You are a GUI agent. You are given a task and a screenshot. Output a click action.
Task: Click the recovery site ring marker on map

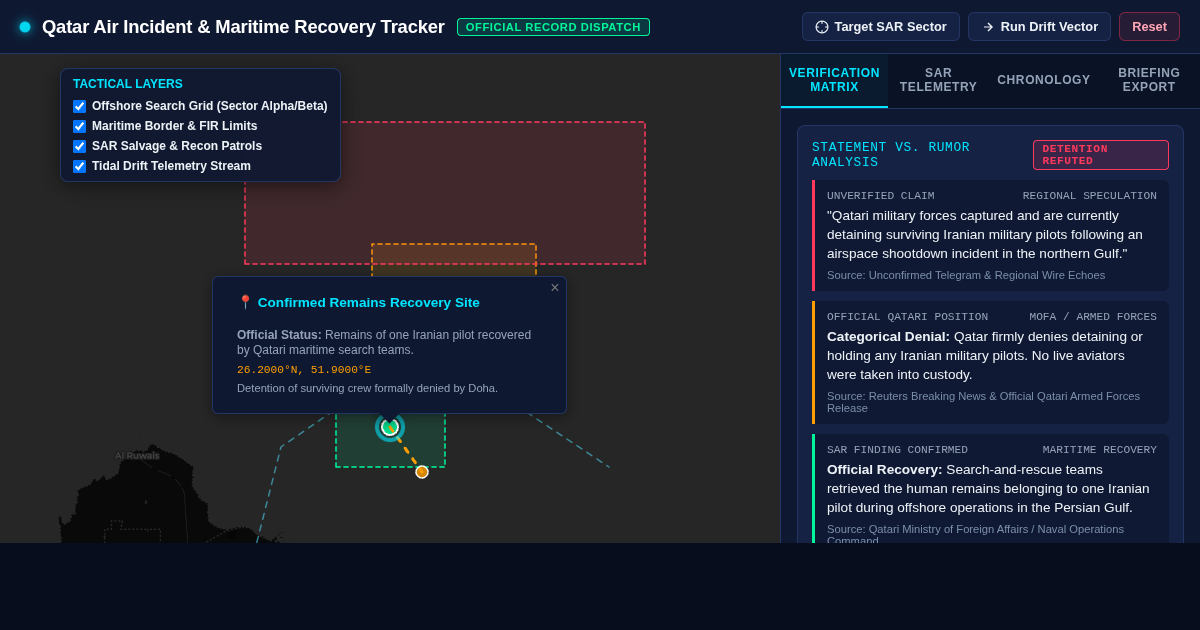click(x=390, y=427)
